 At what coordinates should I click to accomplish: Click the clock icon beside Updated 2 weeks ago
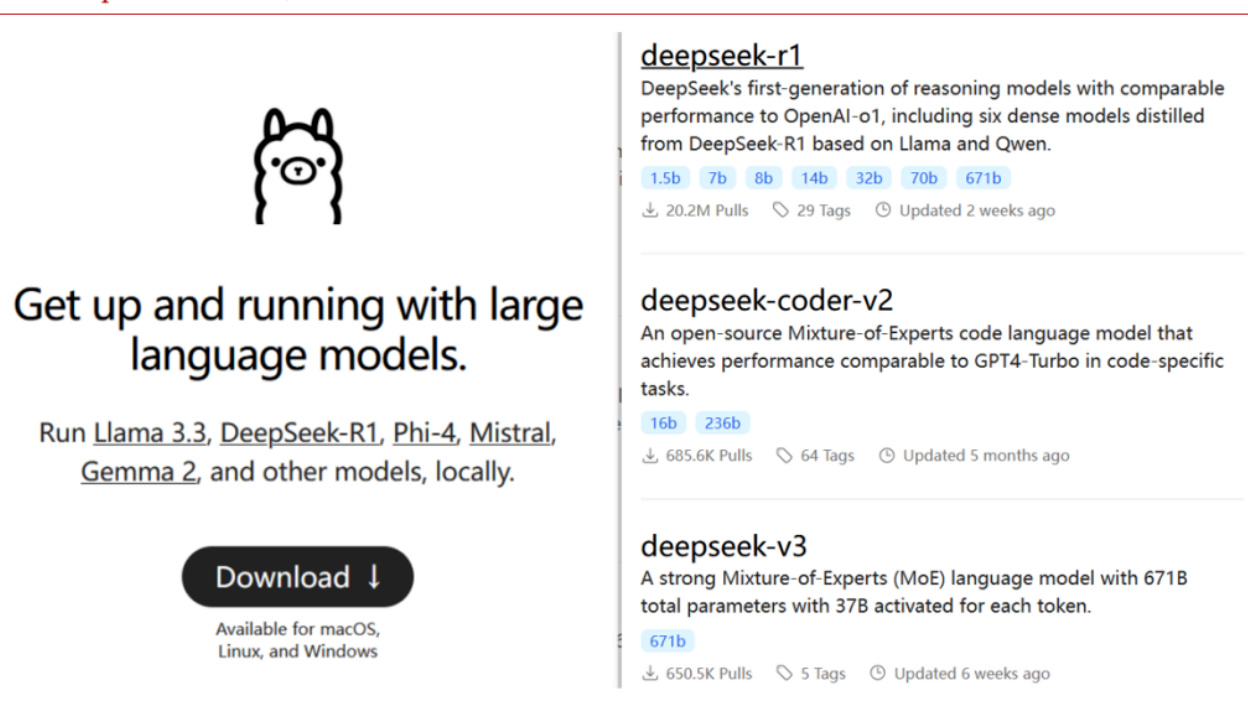click(x=883, y=210)
